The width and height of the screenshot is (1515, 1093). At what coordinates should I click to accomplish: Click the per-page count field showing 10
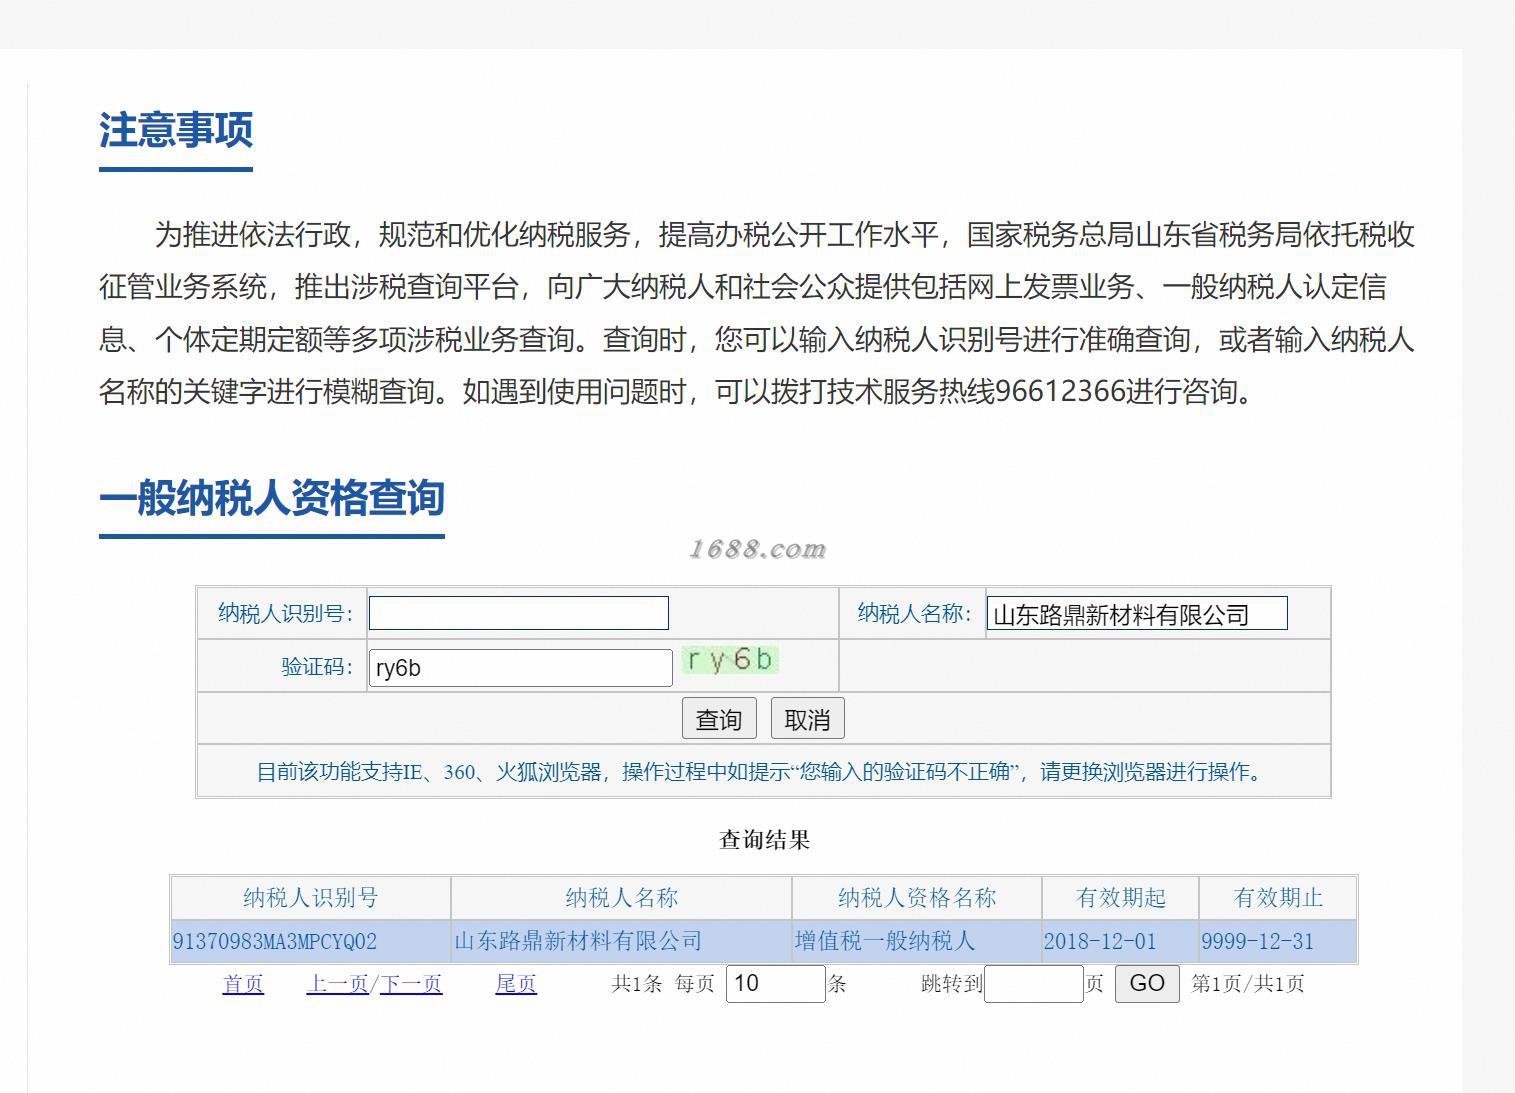pos(776,984)
